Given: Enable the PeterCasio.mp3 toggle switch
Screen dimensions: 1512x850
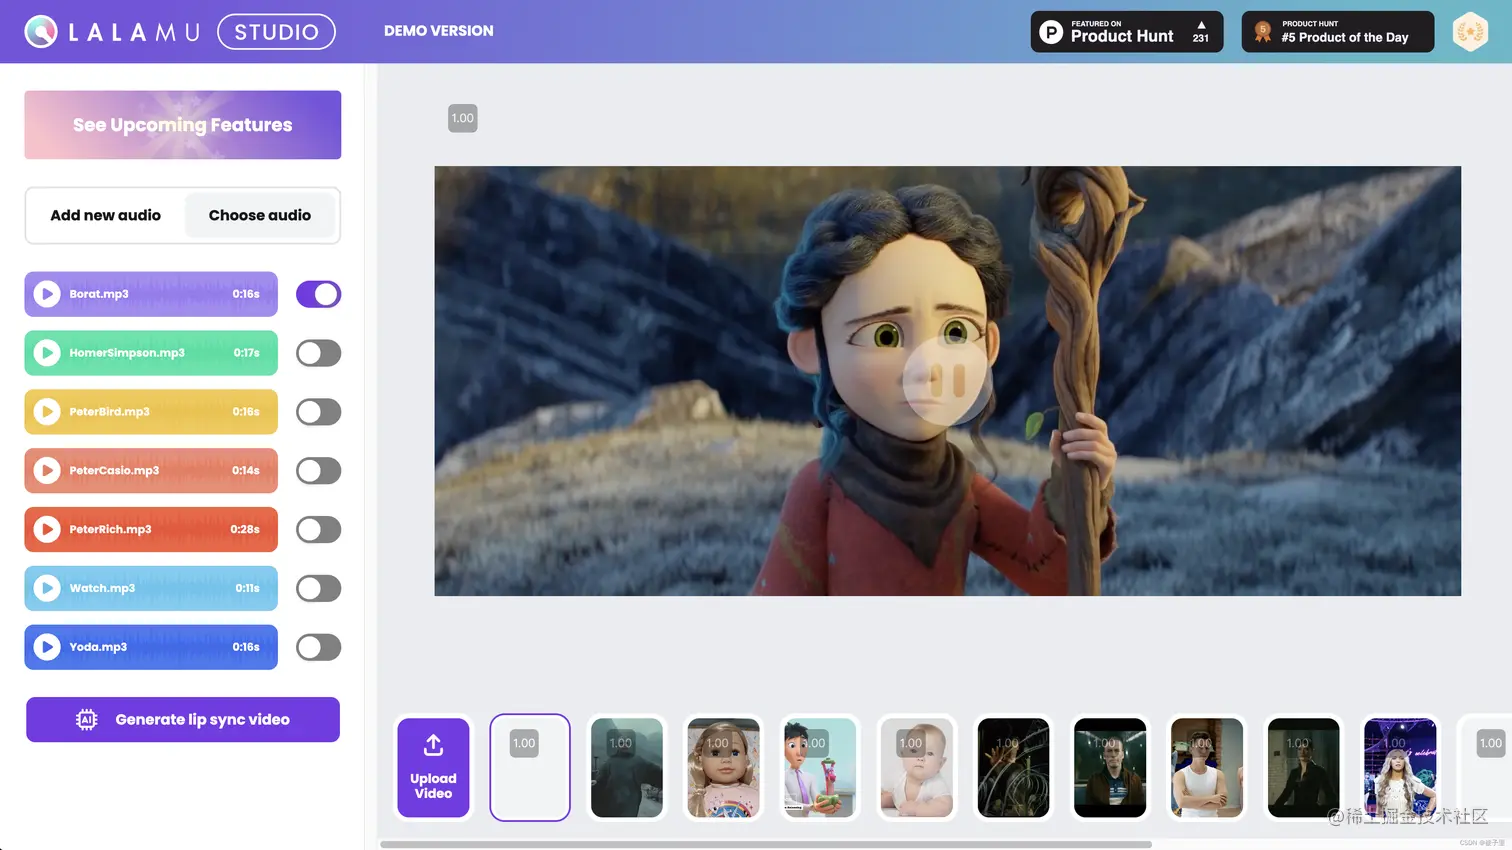Looking at the screenshot, I should point(318,470).
